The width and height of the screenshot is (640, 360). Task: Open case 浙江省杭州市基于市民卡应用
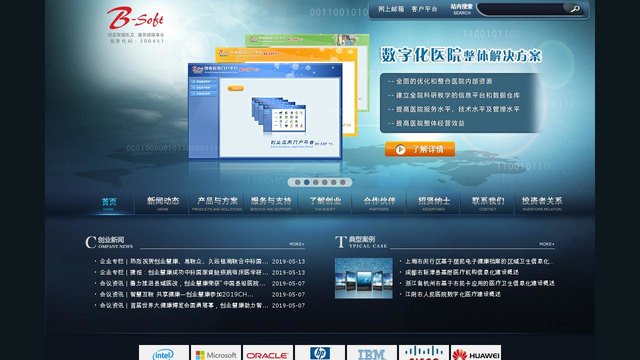click(x=480, y=283)
